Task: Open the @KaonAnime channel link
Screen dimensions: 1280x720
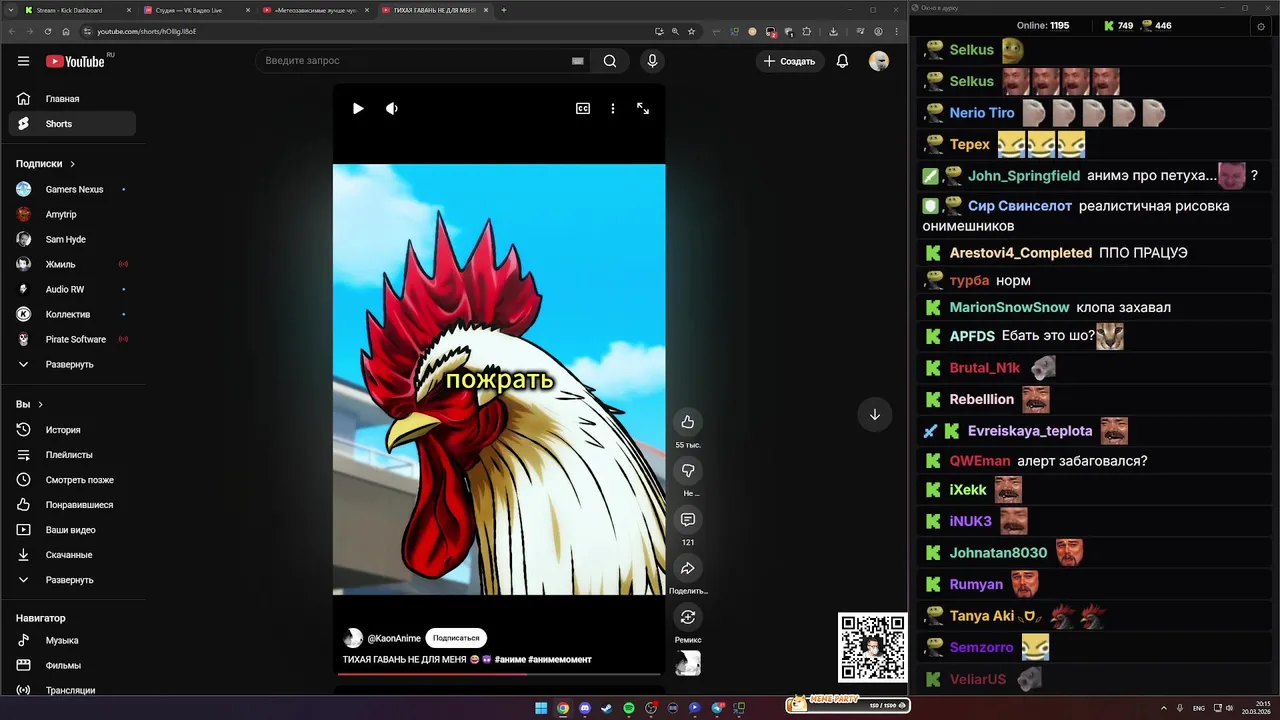Action: (394, 638)
